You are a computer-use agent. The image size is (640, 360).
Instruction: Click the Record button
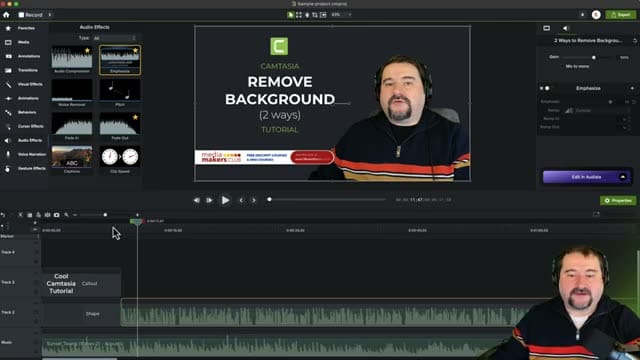tap(31, 15)
